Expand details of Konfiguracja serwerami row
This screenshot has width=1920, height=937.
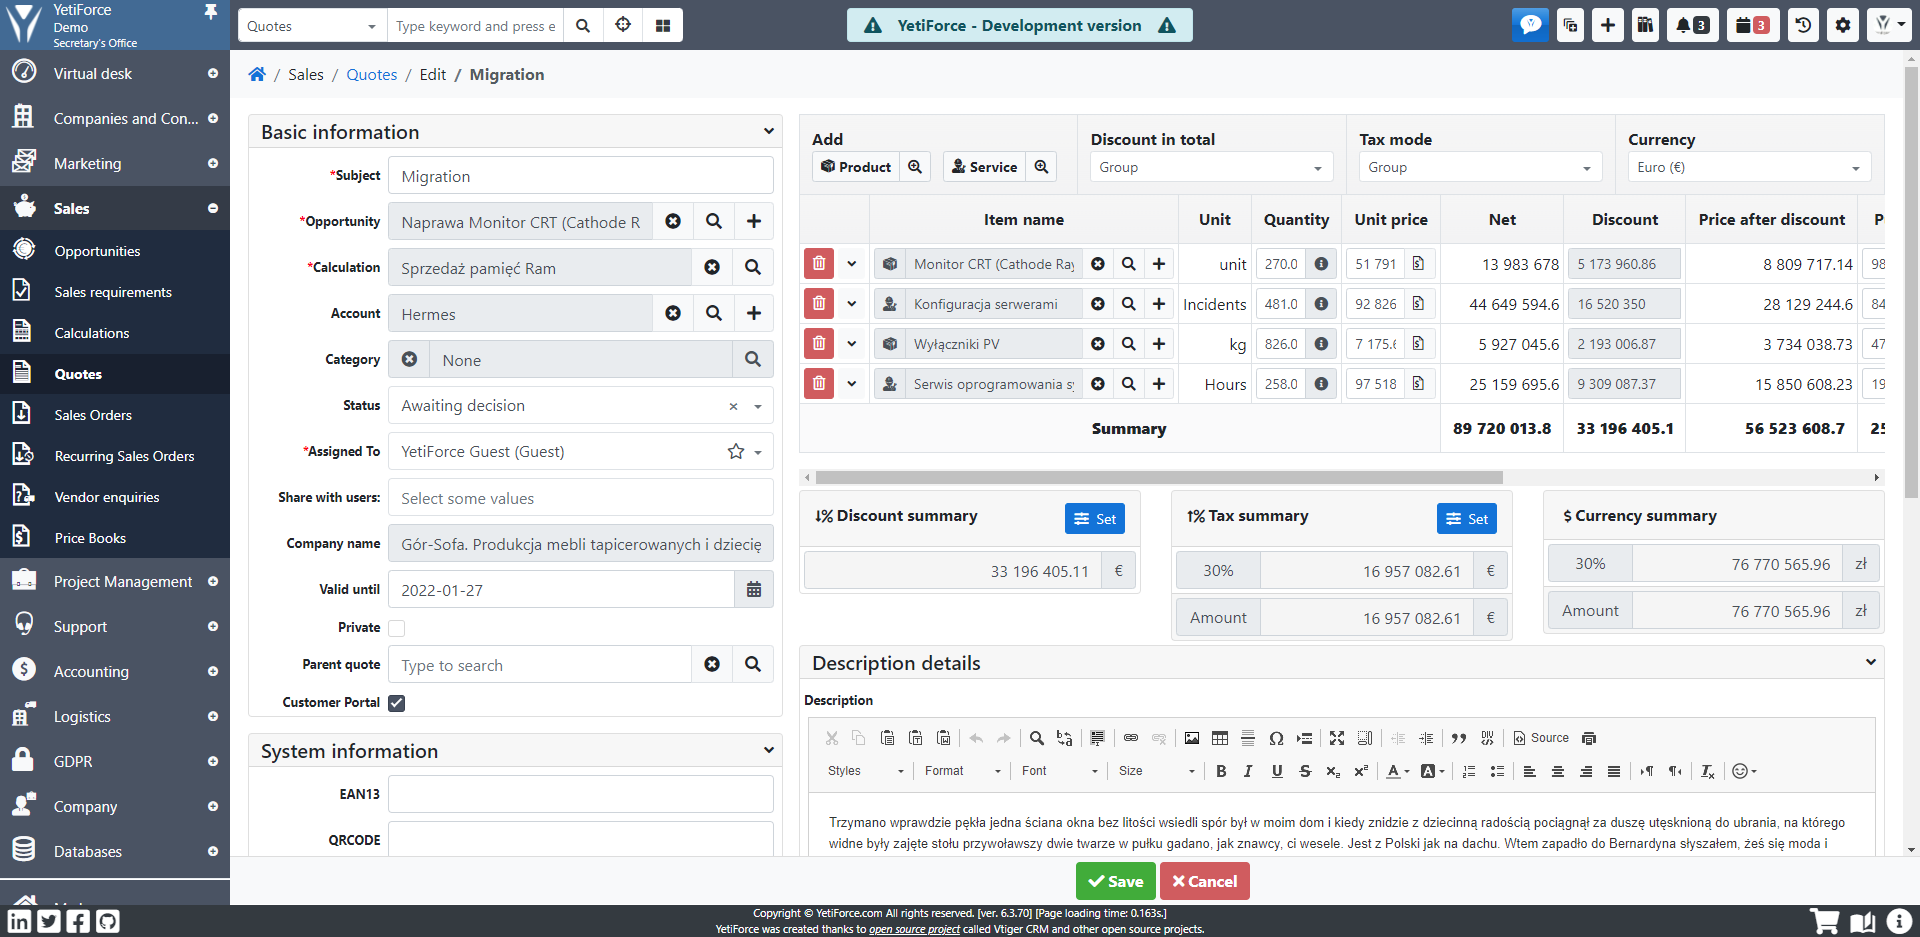tap(852, 304)
